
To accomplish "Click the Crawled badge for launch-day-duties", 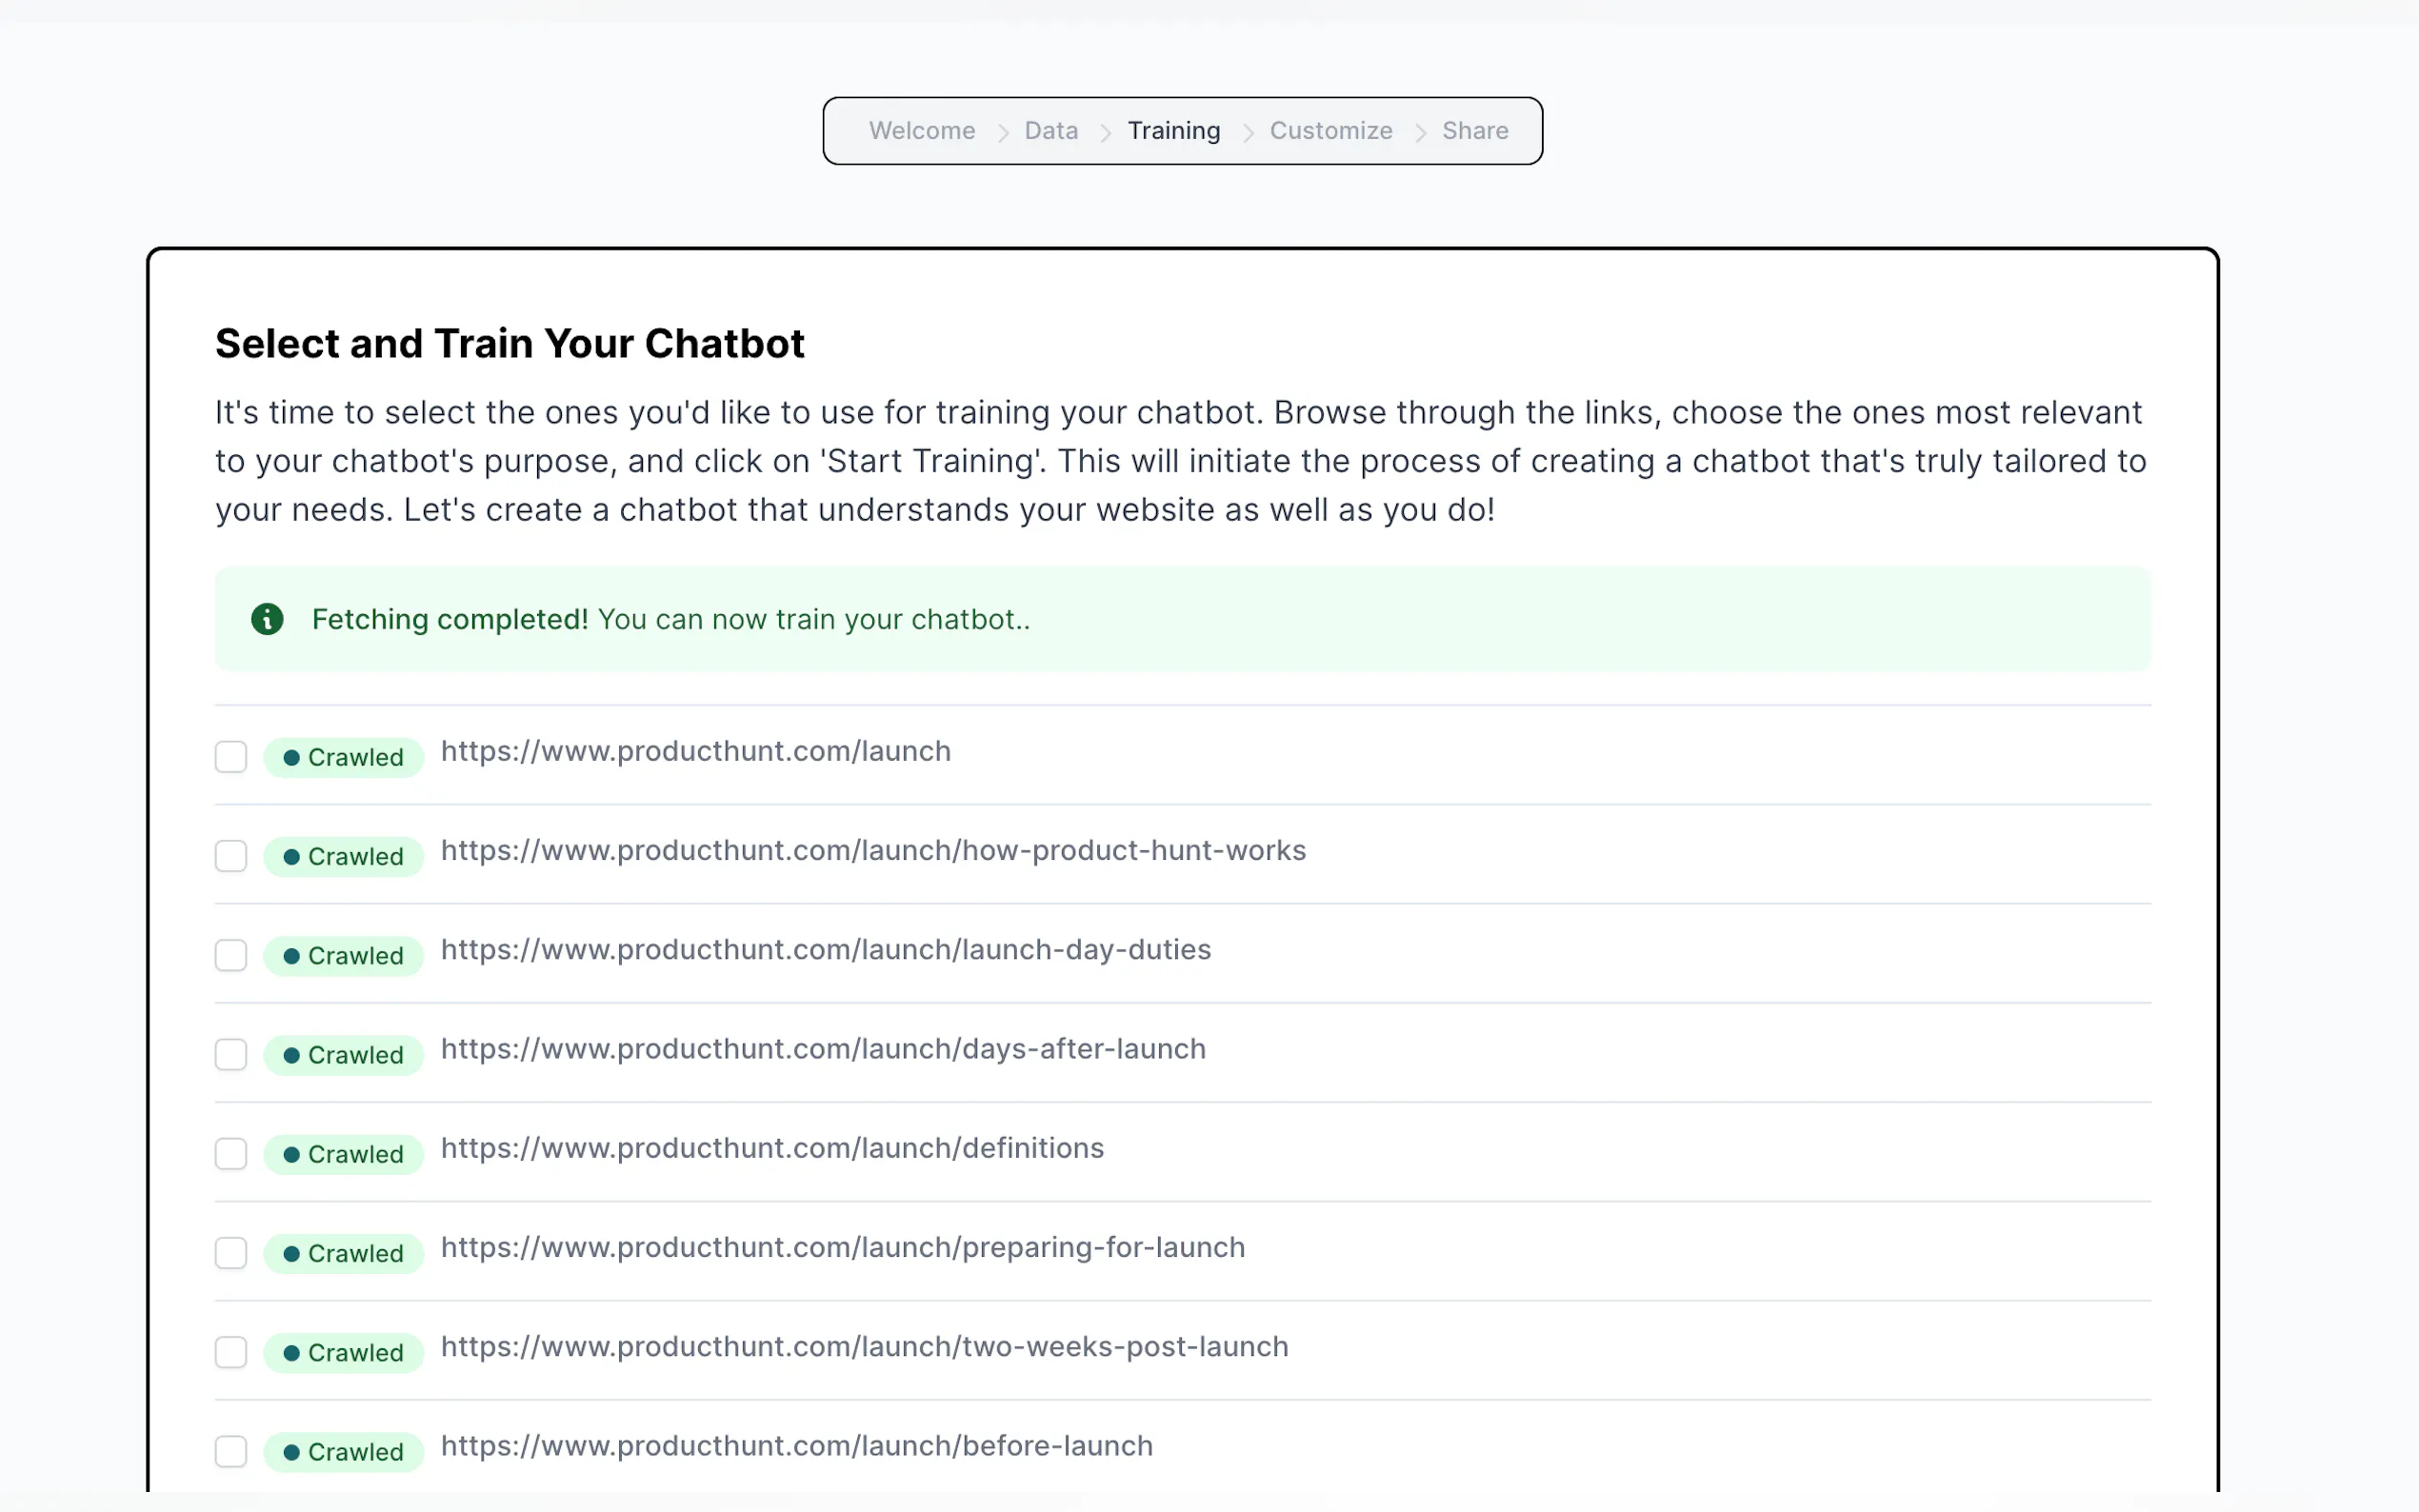I will [343, 956].
